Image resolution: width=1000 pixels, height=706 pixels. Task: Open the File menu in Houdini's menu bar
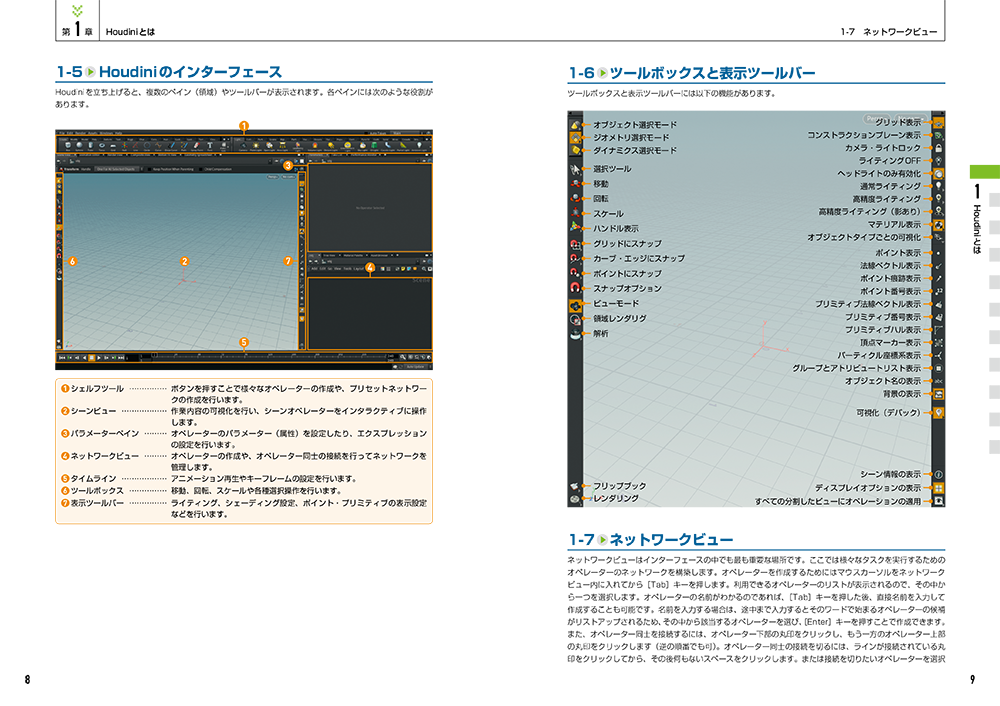click(61, 133)
